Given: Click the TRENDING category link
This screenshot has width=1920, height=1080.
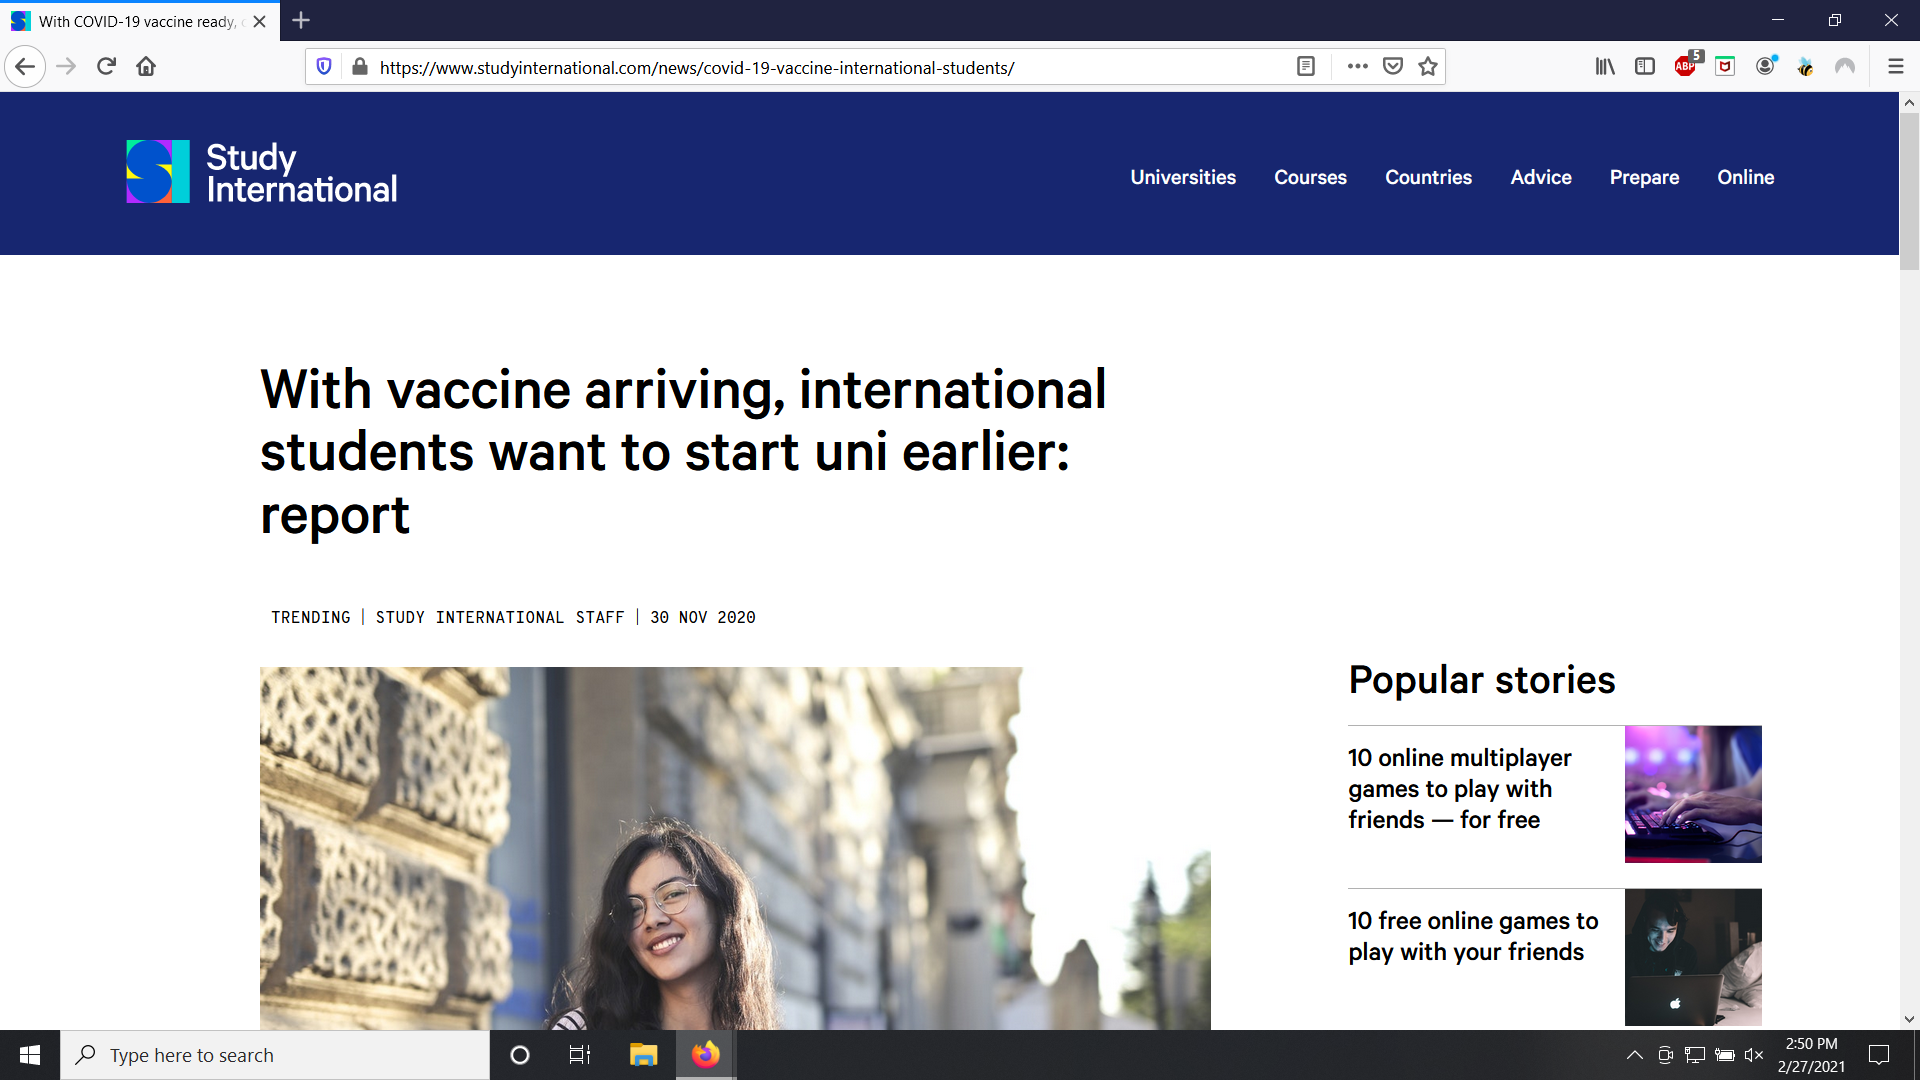Looking at the screenshot, I should click(x=311, y=618).
